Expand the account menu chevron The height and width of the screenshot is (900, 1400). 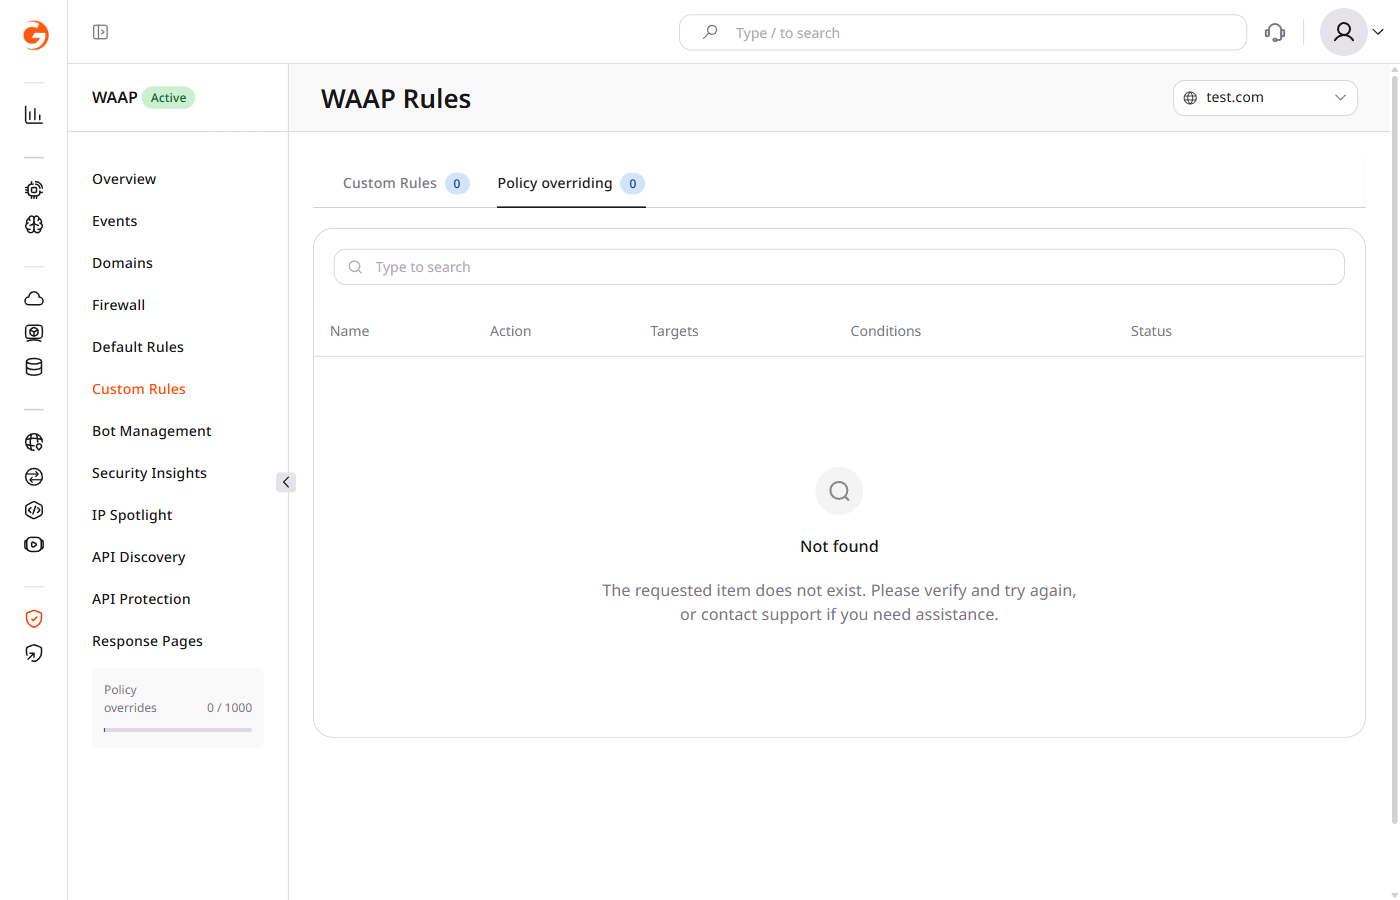[1378, 32]
